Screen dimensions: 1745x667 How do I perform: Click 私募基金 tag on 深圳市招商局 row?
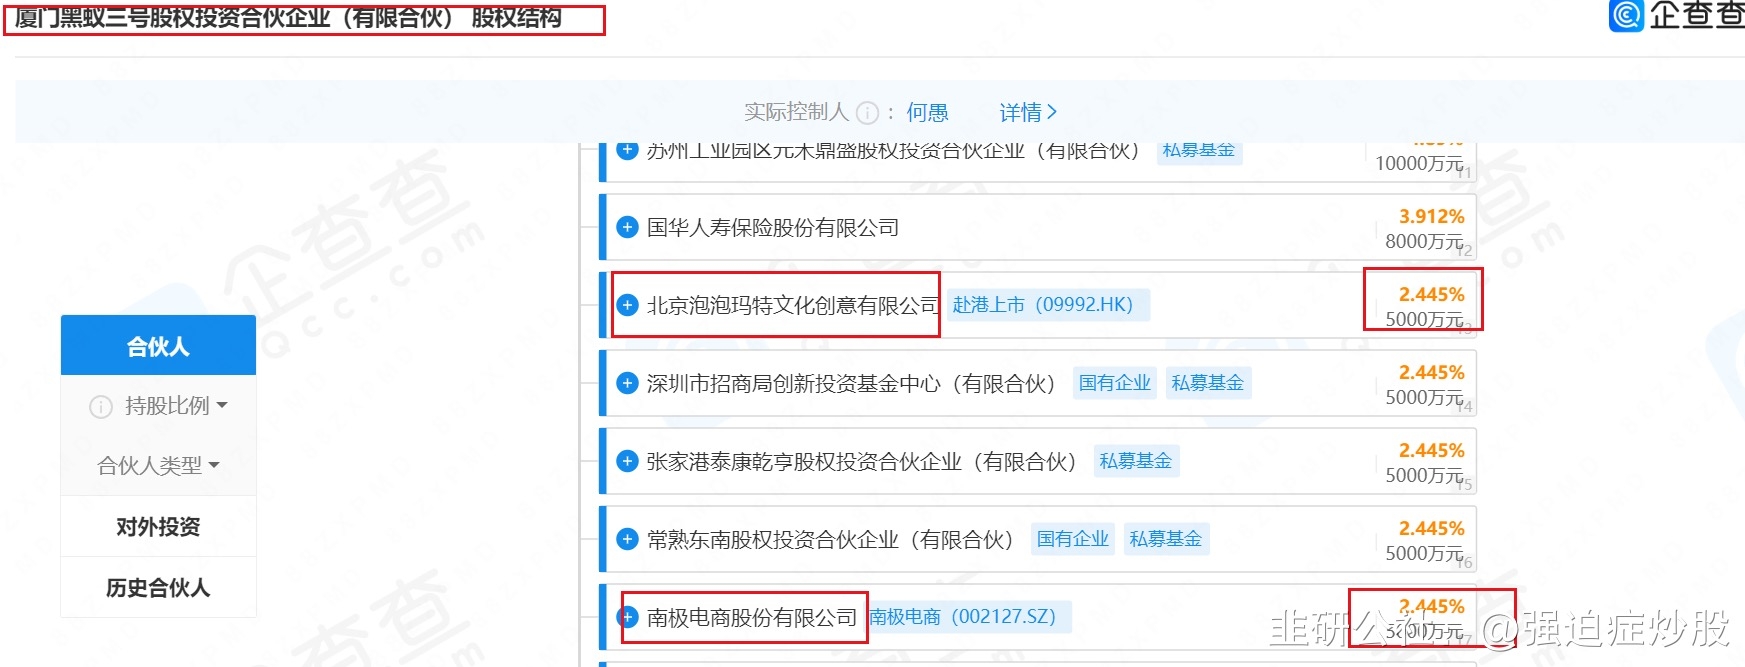[x=1207, y=382]
